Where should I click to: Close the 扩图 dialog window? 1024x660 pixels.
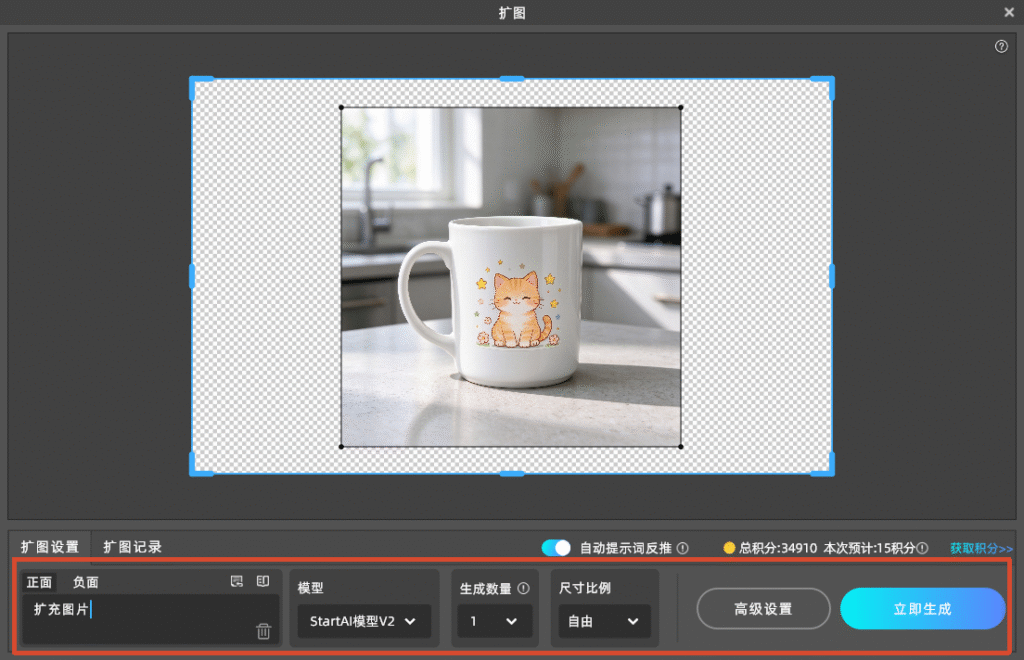tap(1009, 12)
